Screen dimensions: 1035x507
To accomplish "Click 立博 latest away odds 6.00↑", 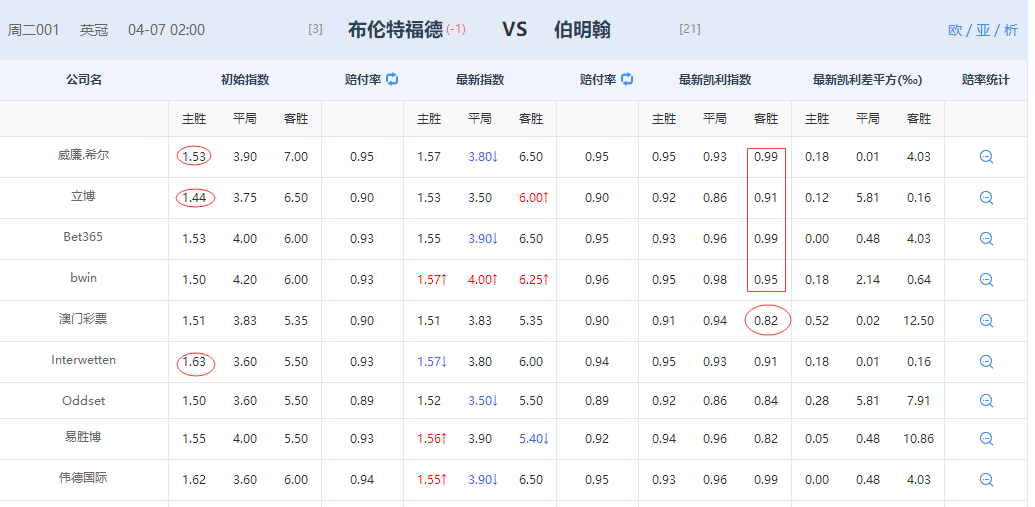I will click(x=534, y=198).
